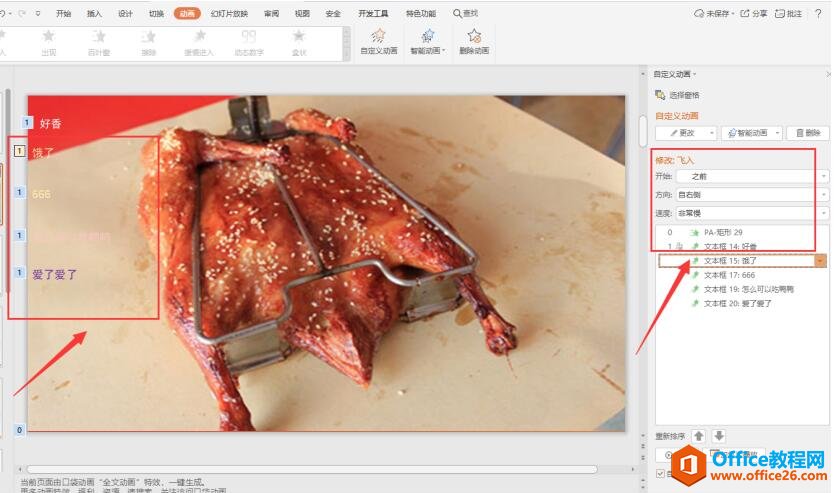
Task: Click the 删除 button in animation panel
Action: 808,133
